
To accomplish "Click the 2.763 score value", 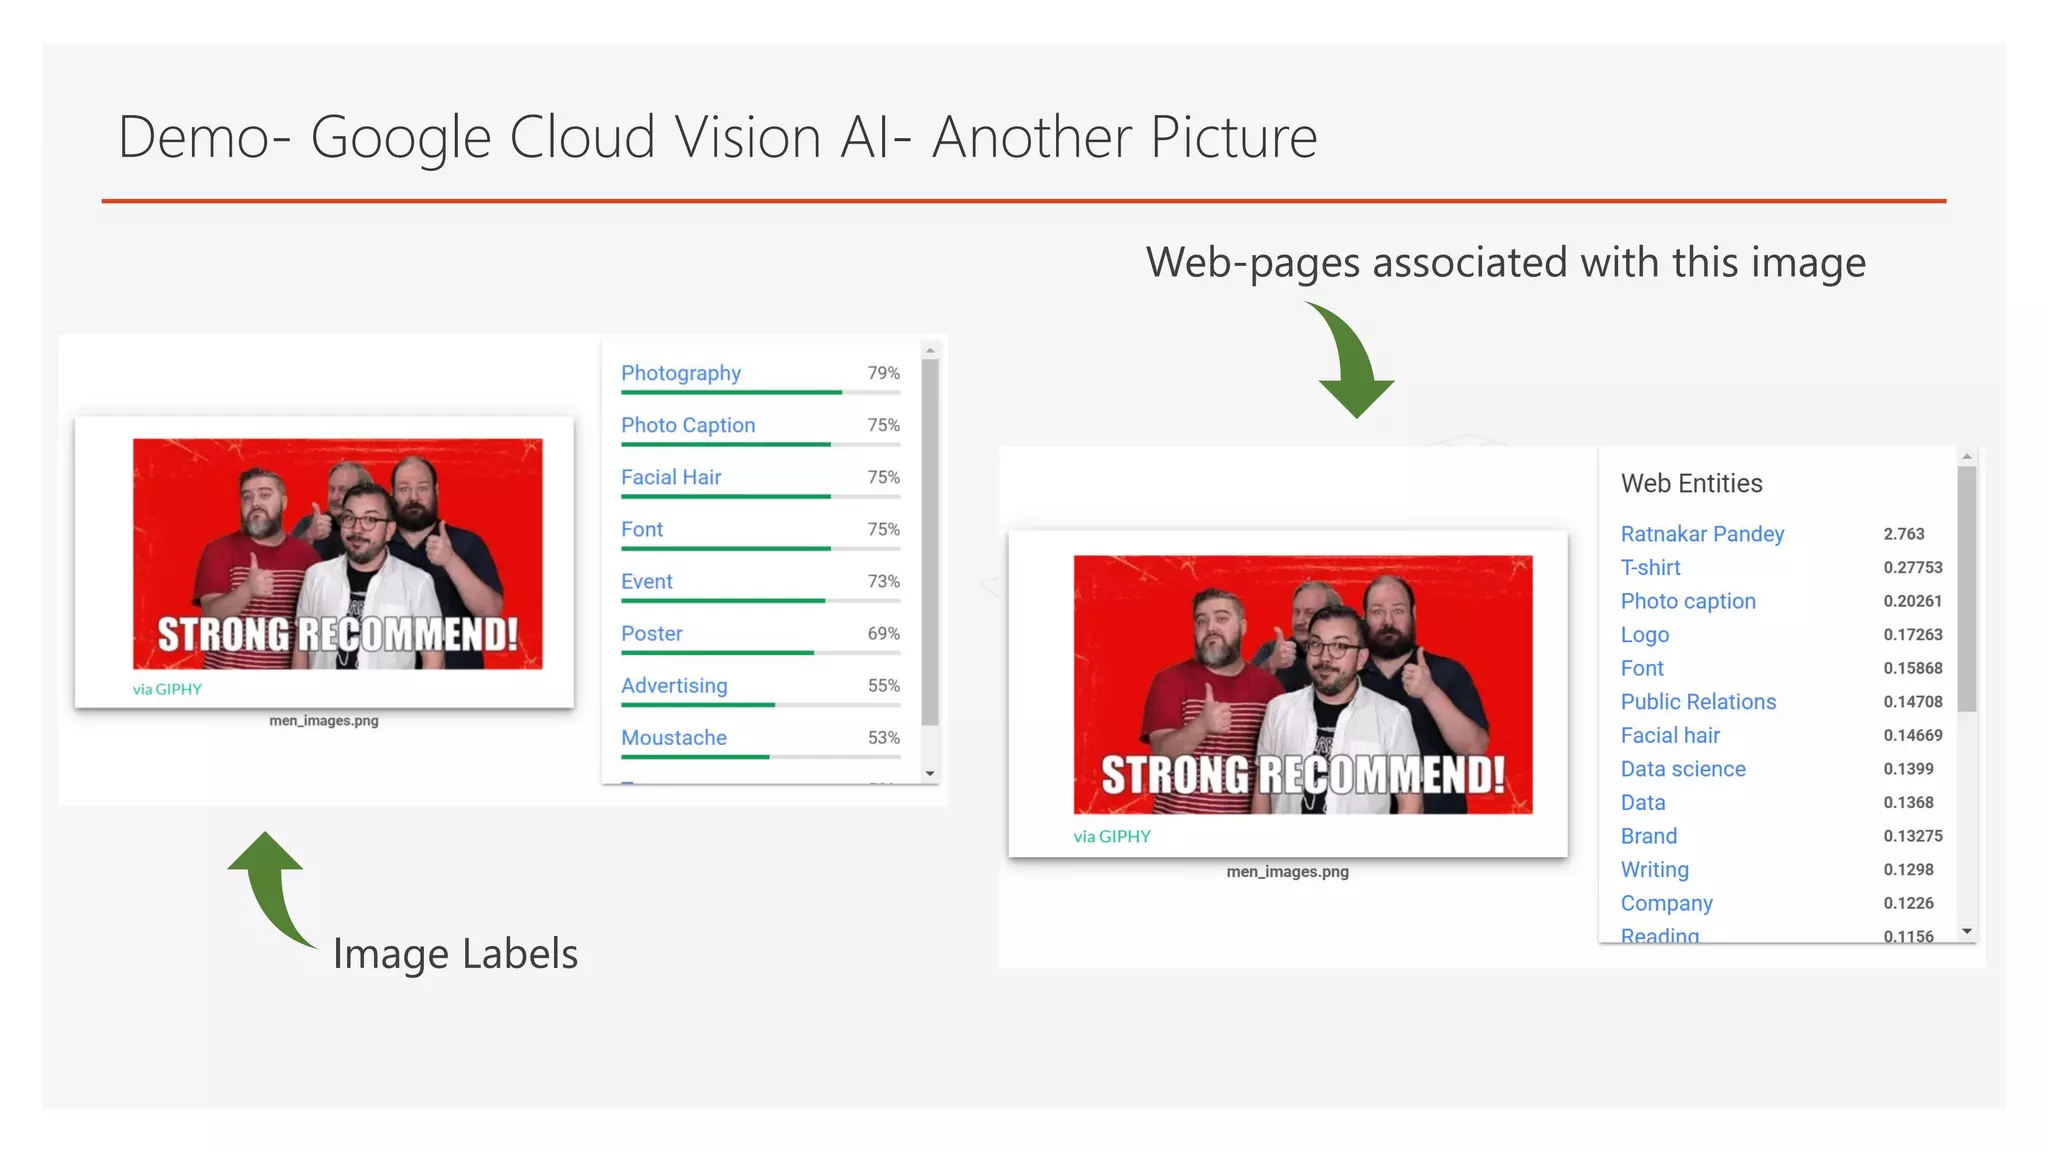I will [x=1904, y=534].
